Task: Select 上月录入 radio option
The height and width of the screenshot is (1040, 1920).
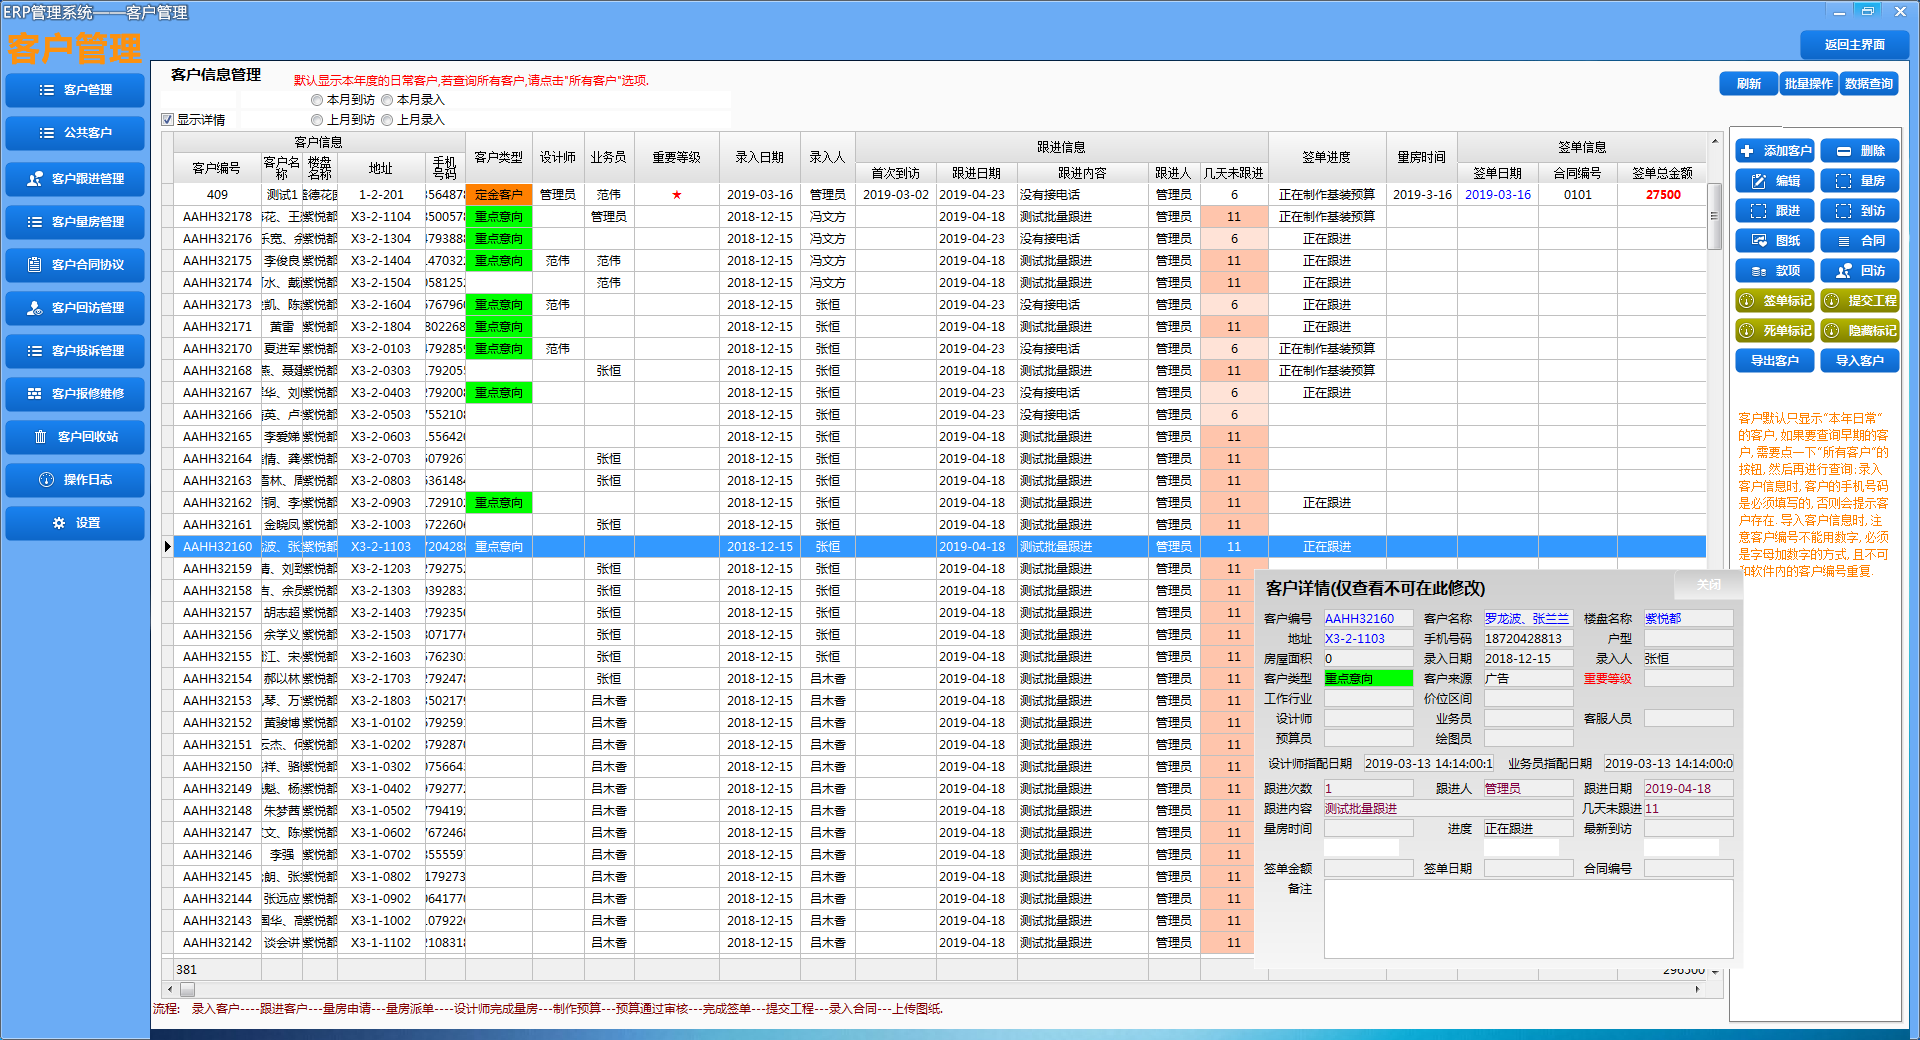Action: [x=387, y=120]
